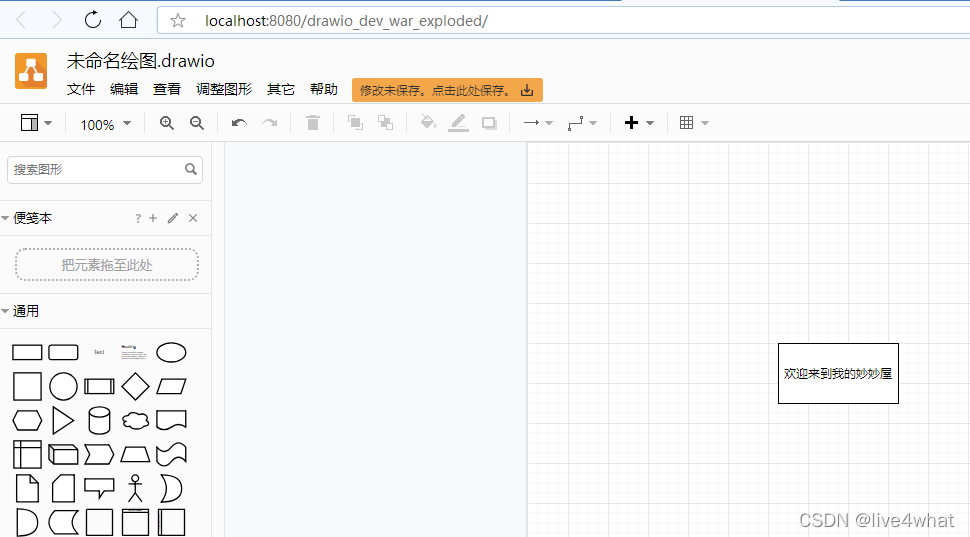Viewport: 970px width, 537px height.
Task: Select the internal storage shape
Action: coord(27,454)
